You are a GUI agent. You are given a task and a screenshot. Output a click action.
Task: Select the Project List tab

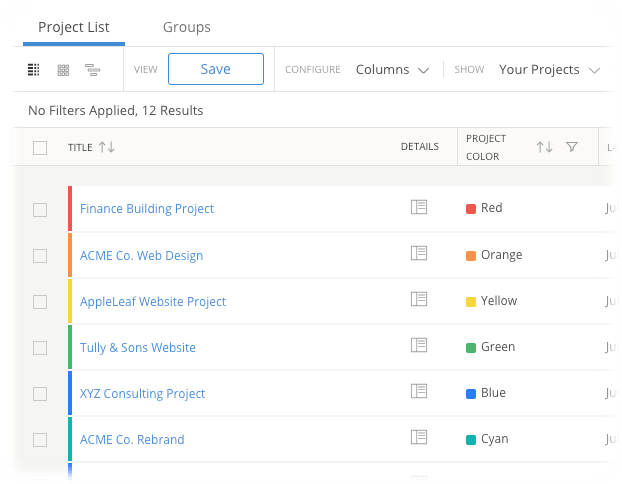(x=74, y=27)
